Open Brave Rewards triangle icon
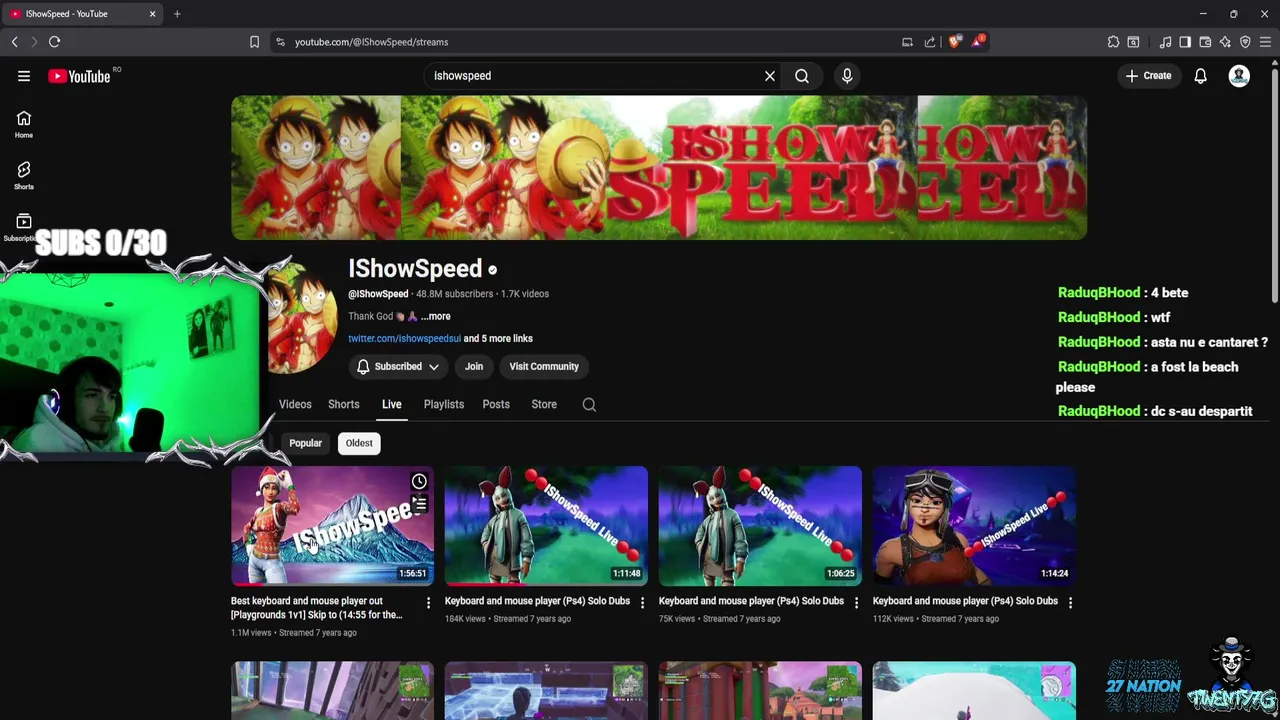The image size is (1280, 720). pyautogui.click(x=979, y=42)
